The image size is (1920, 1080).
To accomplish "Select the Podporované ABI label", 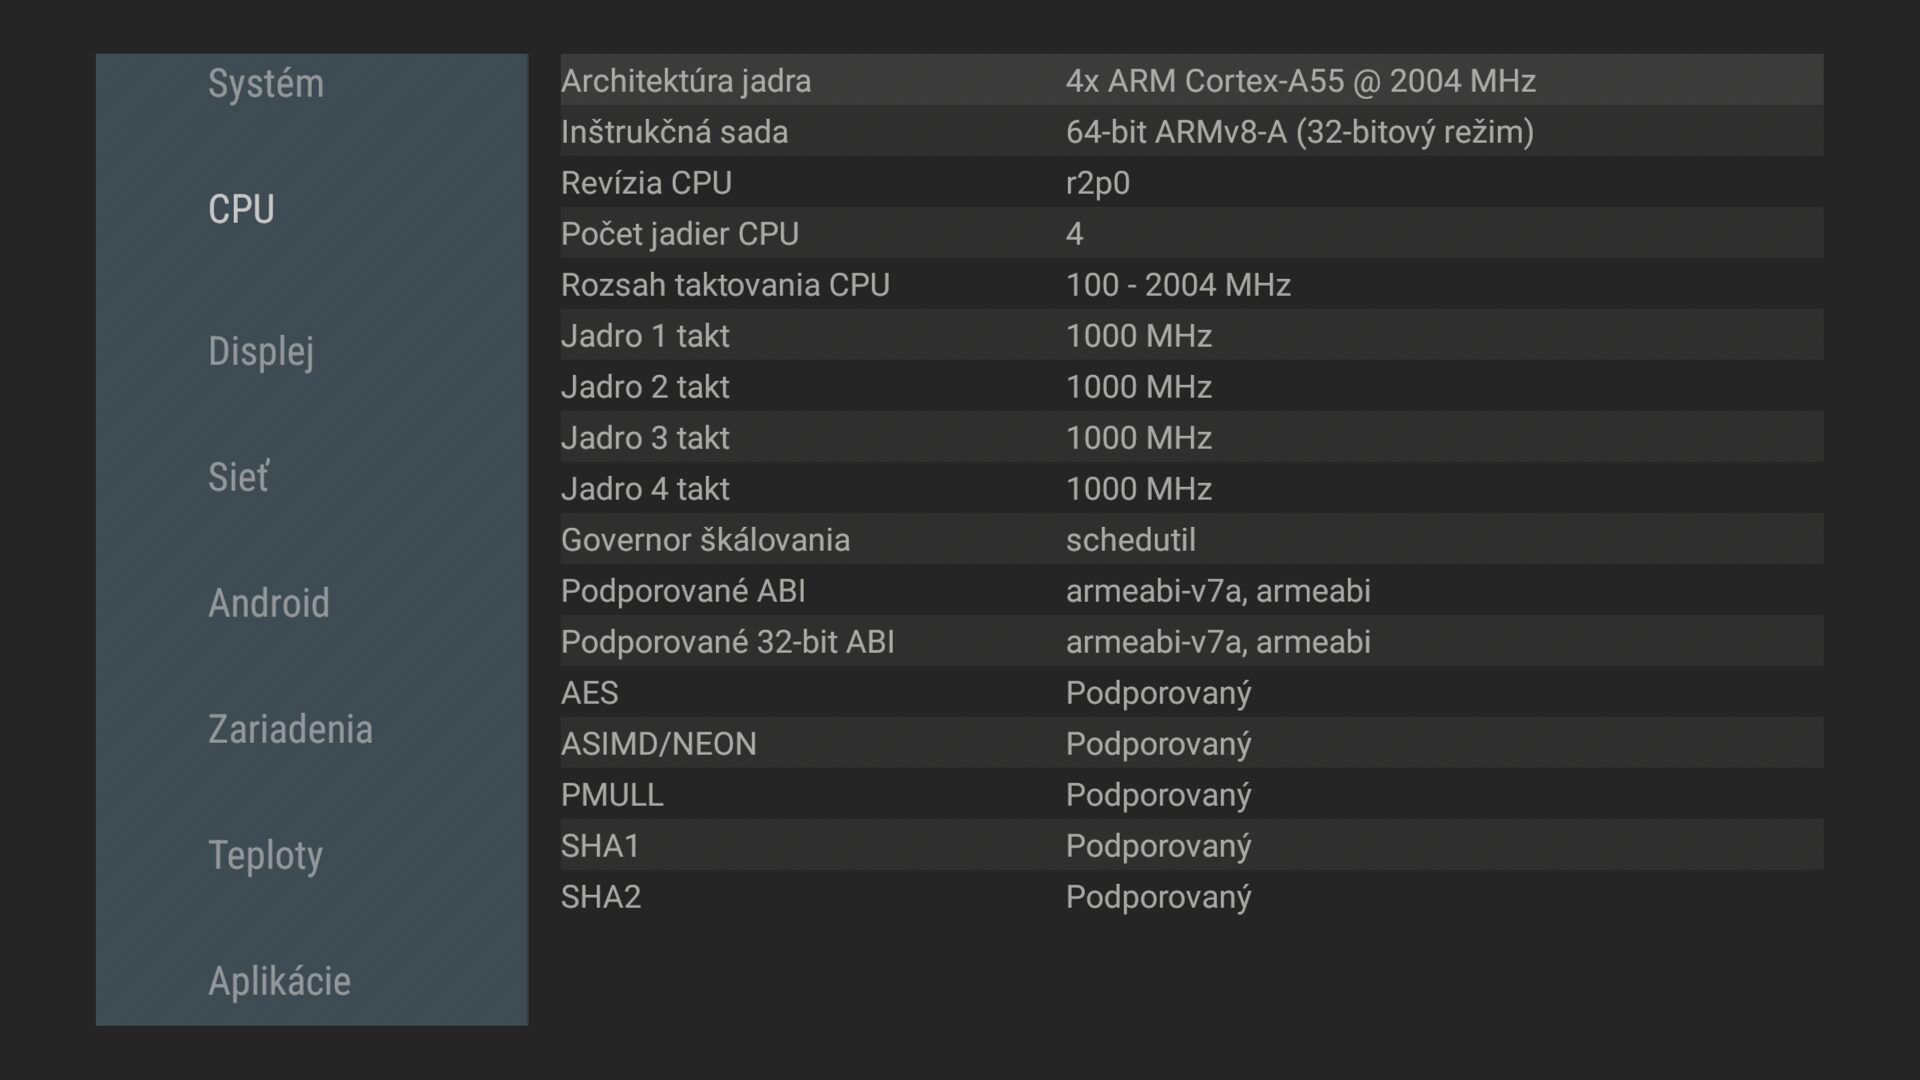I will 683,591.
